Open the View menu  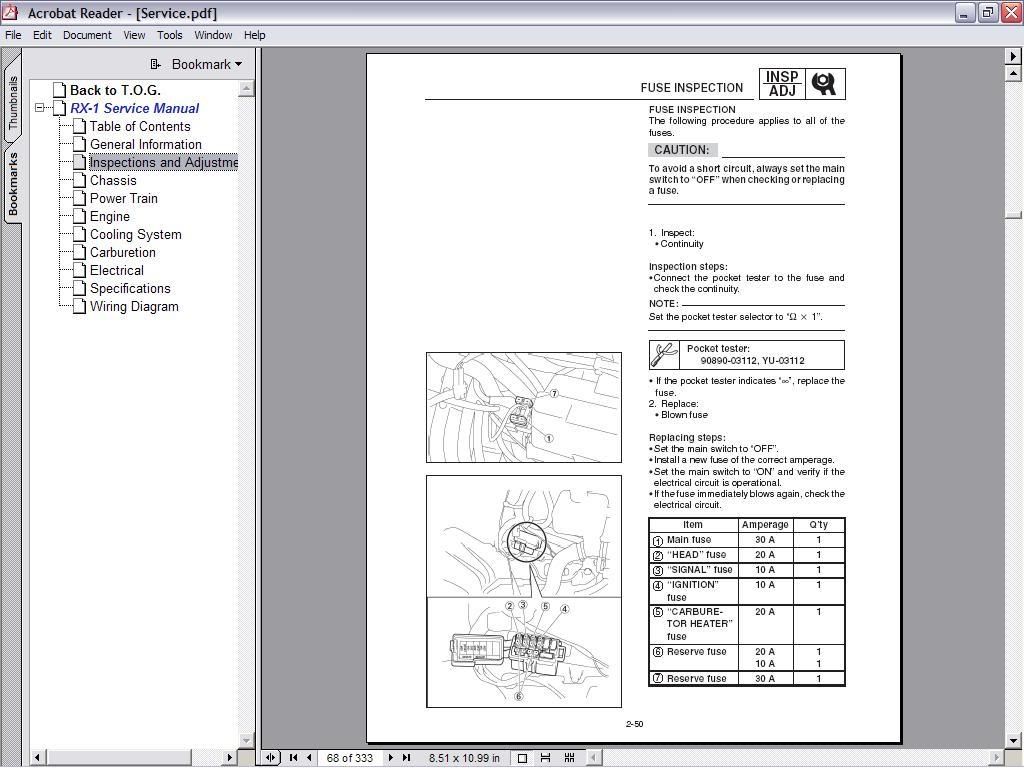pos(134,35)
